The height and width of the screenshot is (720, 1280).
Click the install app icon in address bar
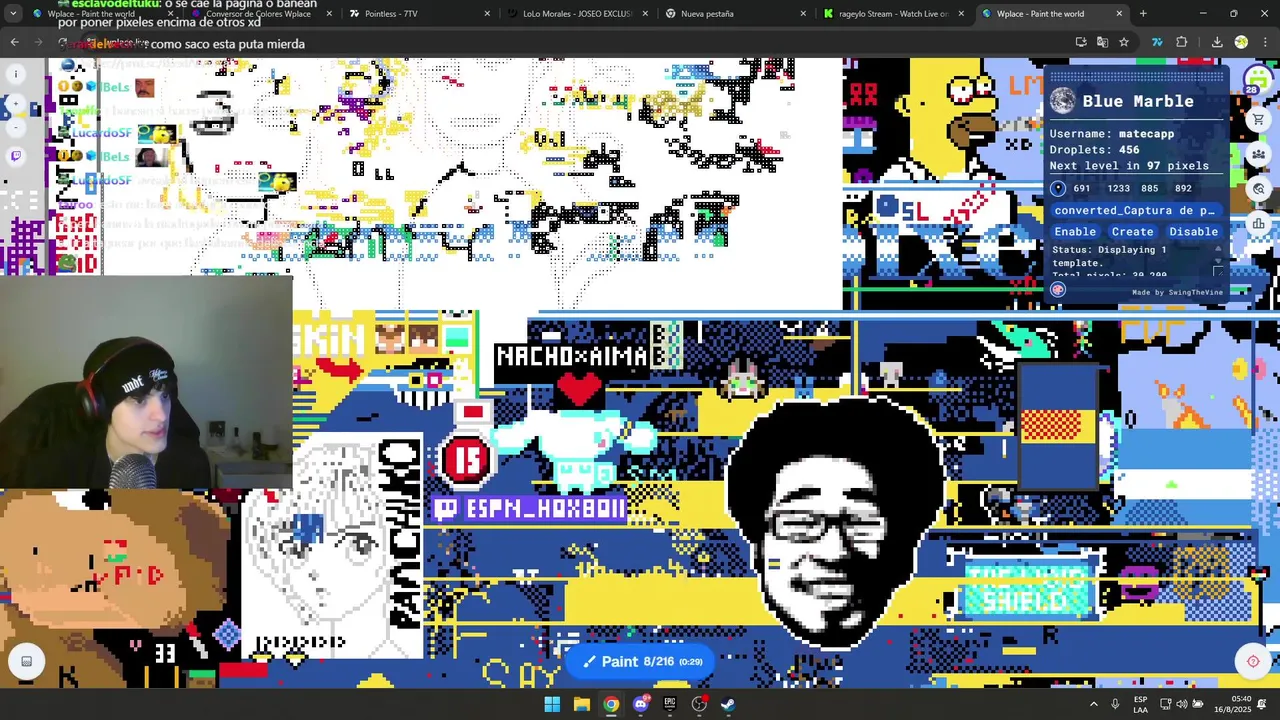pos(1080,42)
